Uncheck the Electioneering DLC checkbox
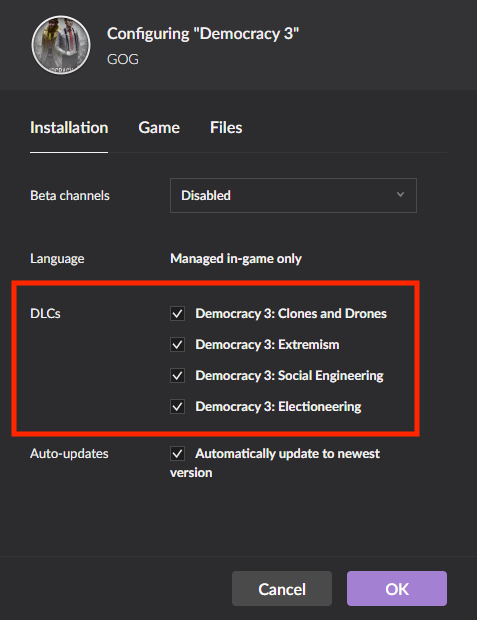Screen dimensions: 477x620 click(x=177, y=406)
